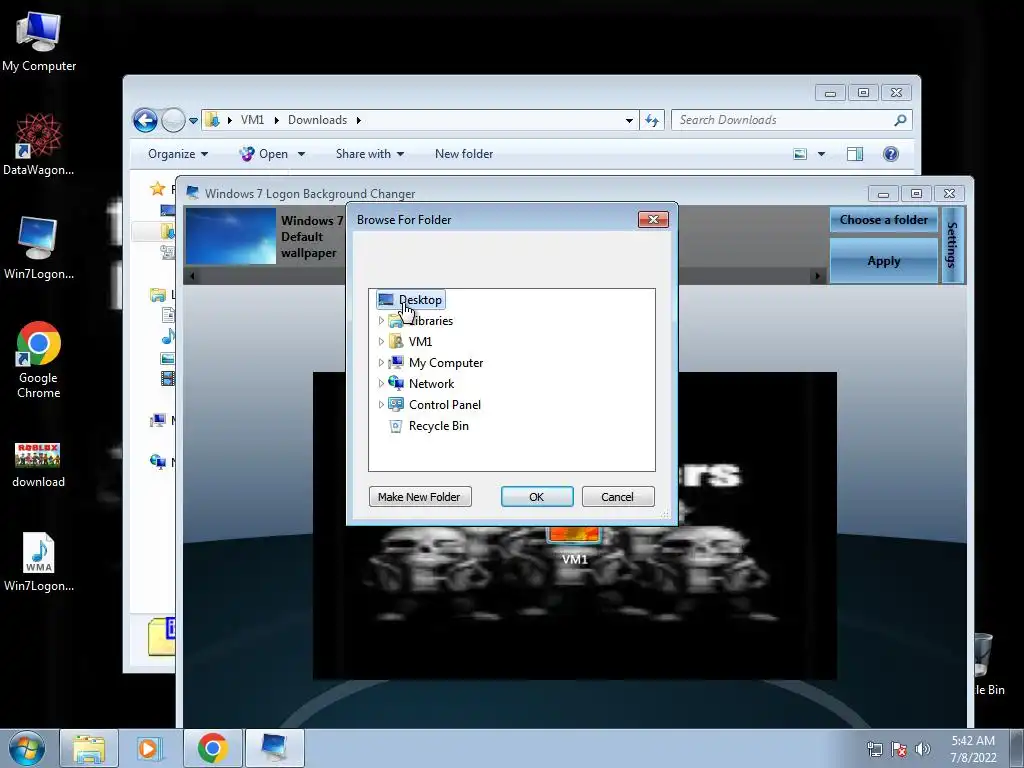Open Explorer help icon

click(x=891, y=154)
